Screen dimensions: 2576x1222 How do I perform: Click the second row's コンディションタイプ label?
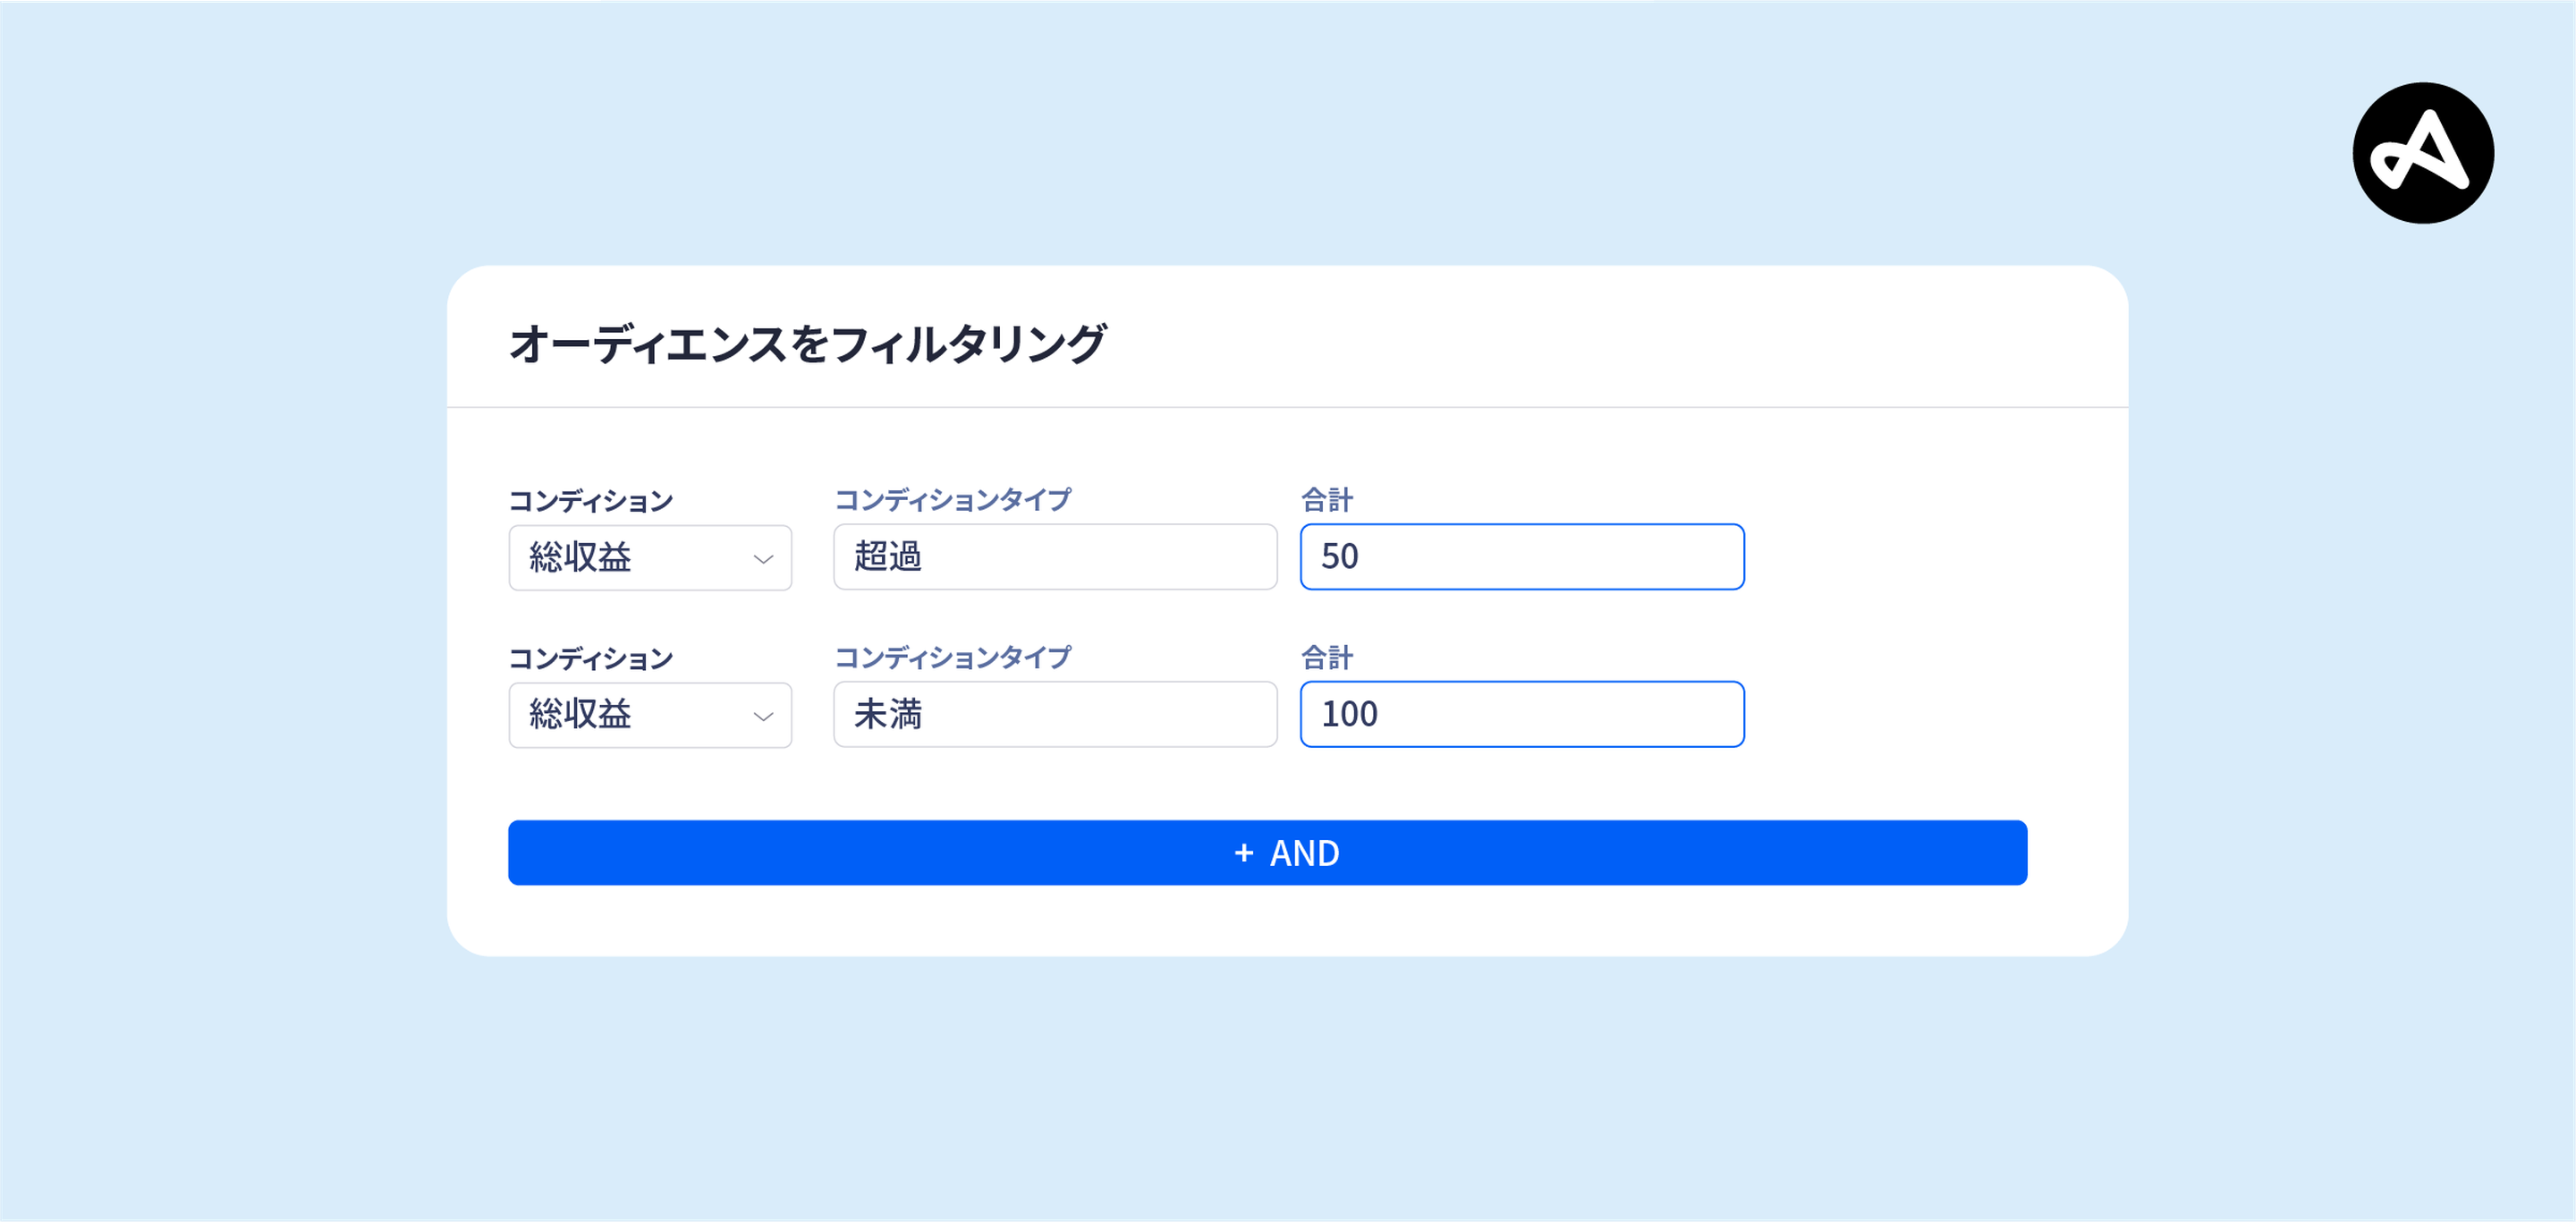(952, 658)
